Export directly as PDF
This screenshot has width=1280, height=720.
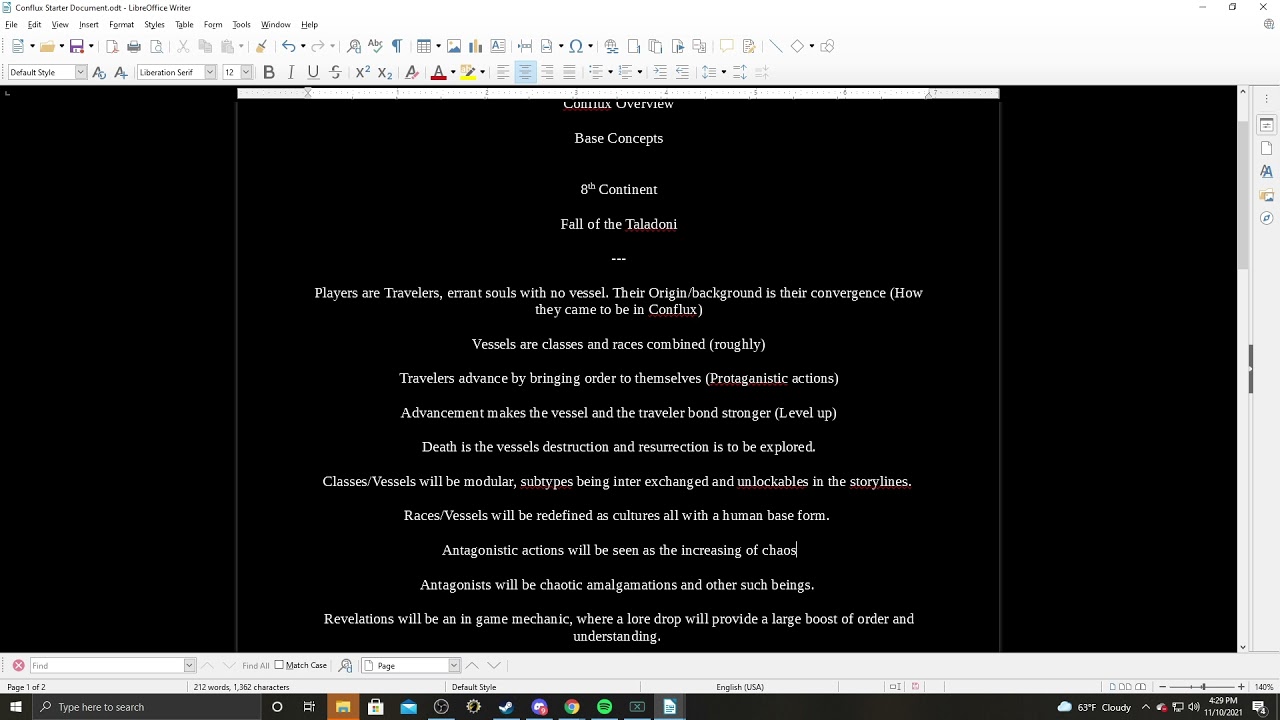click(112, 46)
